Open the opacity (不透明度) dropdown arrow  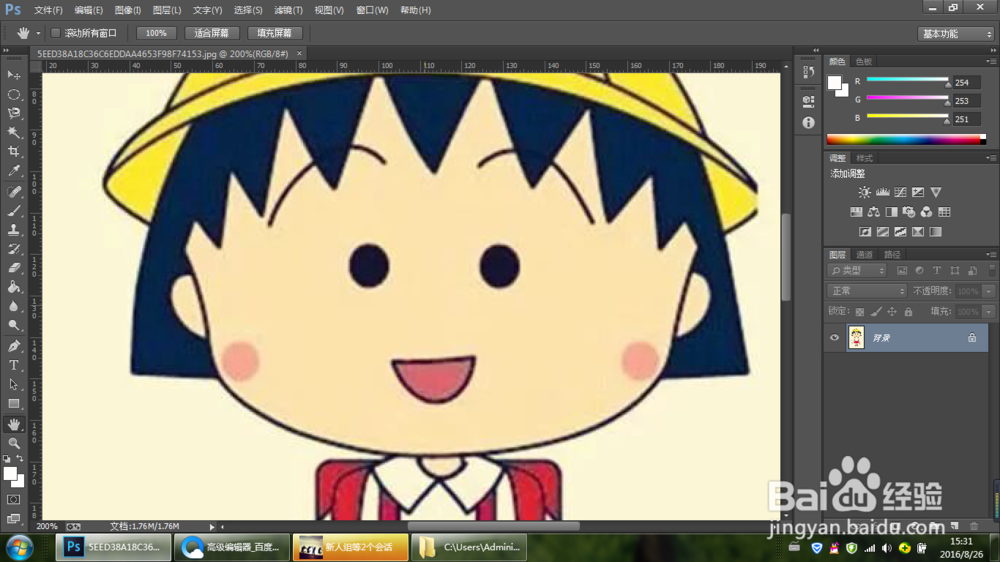click(989, 291)
